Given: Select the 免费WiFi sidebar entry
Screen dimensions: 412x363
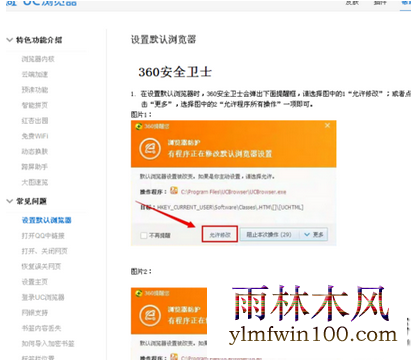Looking at the screenshot, I should click(35, 136).
